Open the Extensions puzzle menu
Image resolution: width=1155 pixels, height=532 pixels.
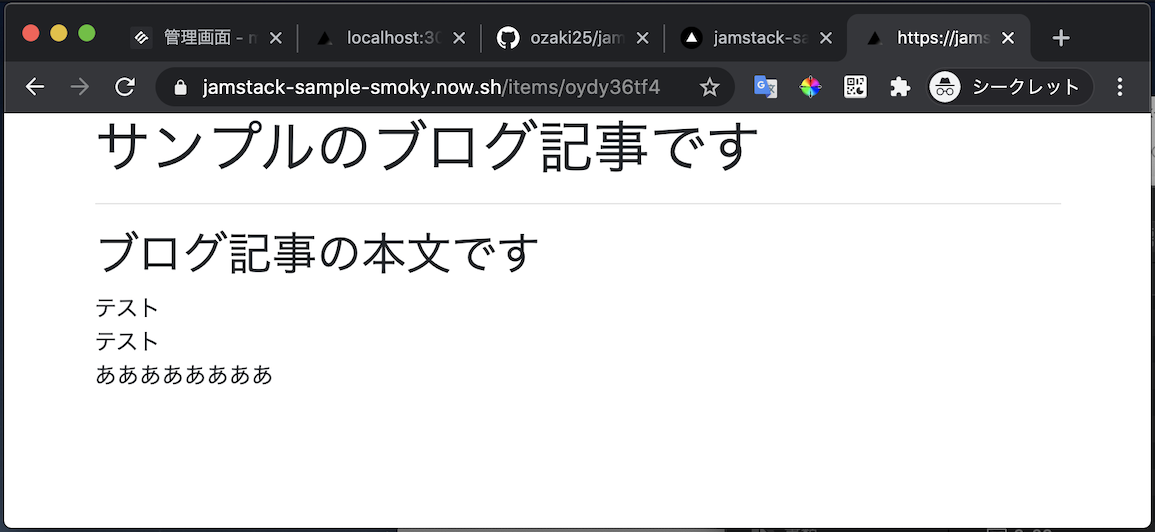click(899, 88)
